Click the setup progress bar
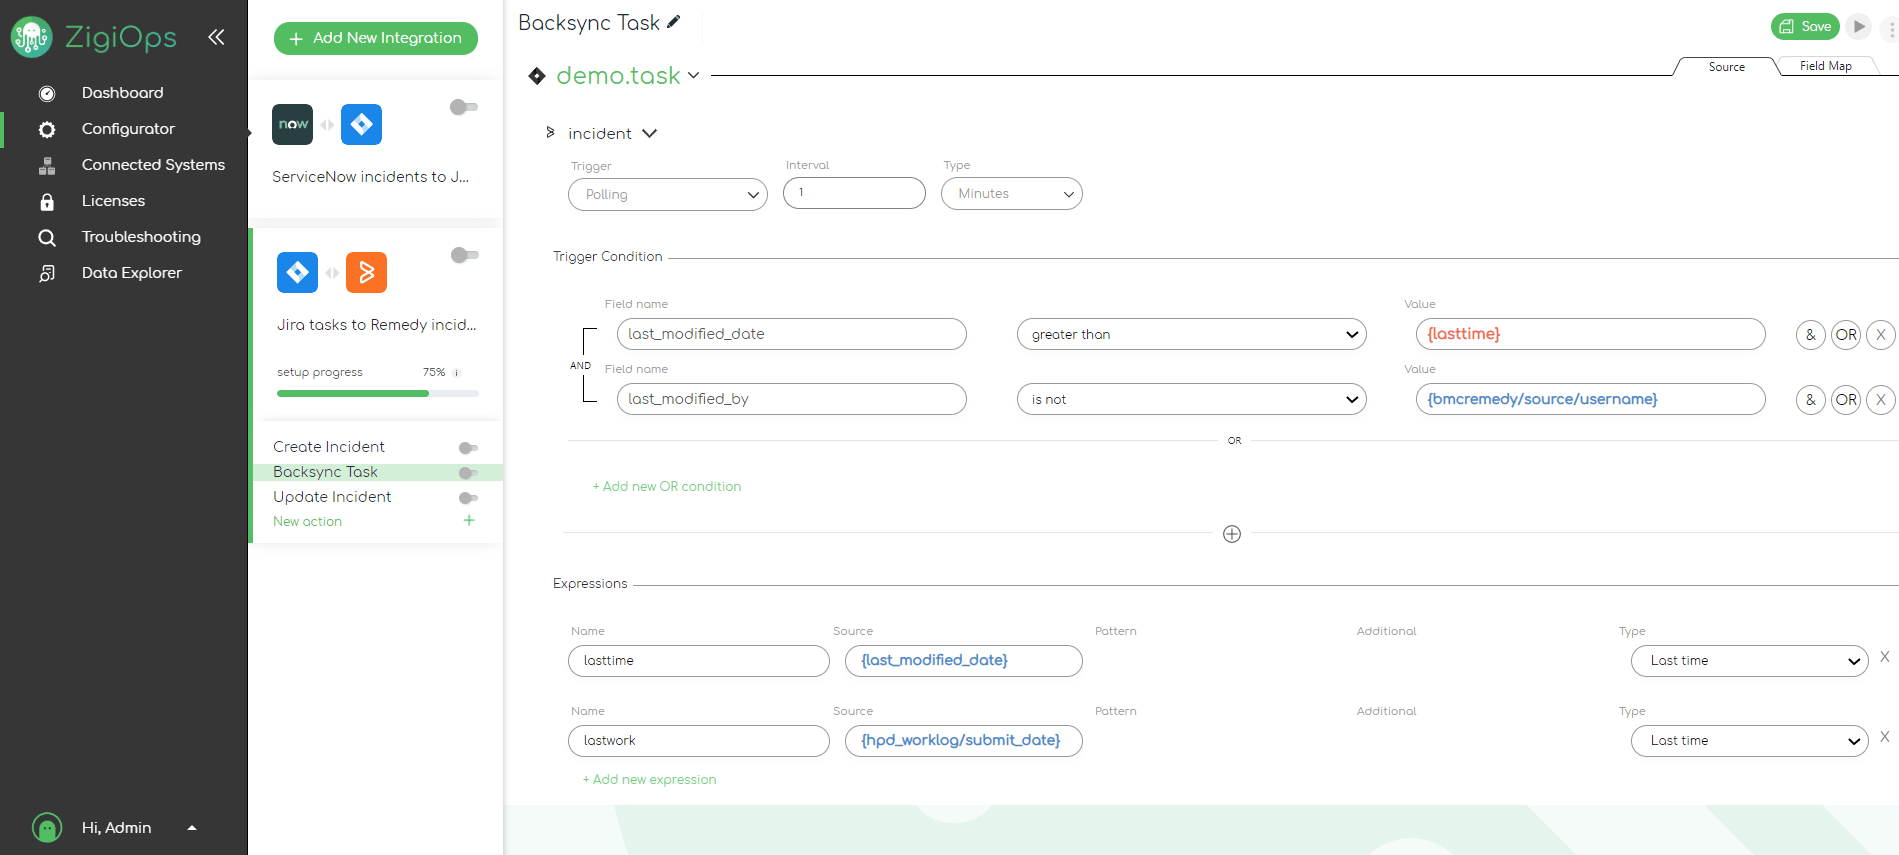1899x855 pixels. [x=378, y=394]
